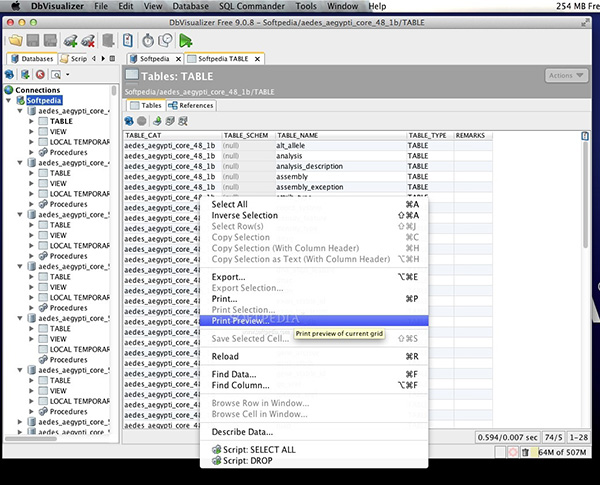600x485 pixels.
Task: Switch to the References tab
Action: [191, 105]
